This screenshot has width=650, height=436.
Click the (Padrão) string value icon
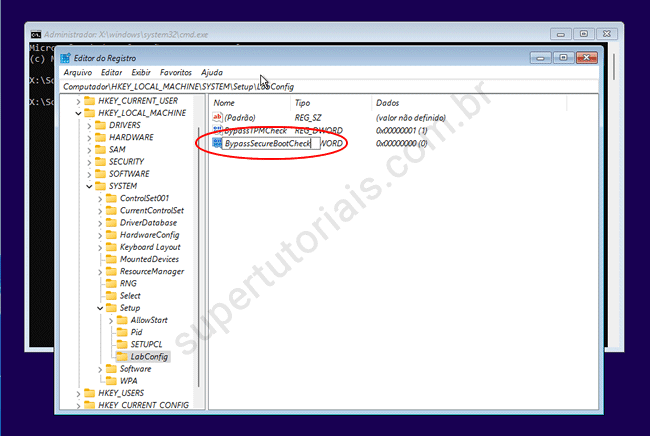pyautogui.click(x=217, y=118)
